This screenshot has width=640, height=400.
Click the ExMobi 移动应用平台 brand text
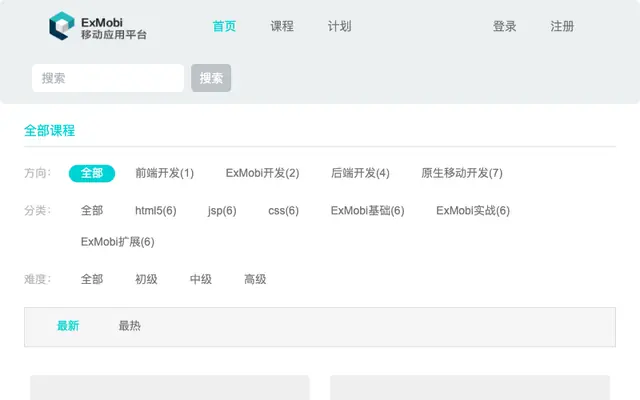pos(113,28)
